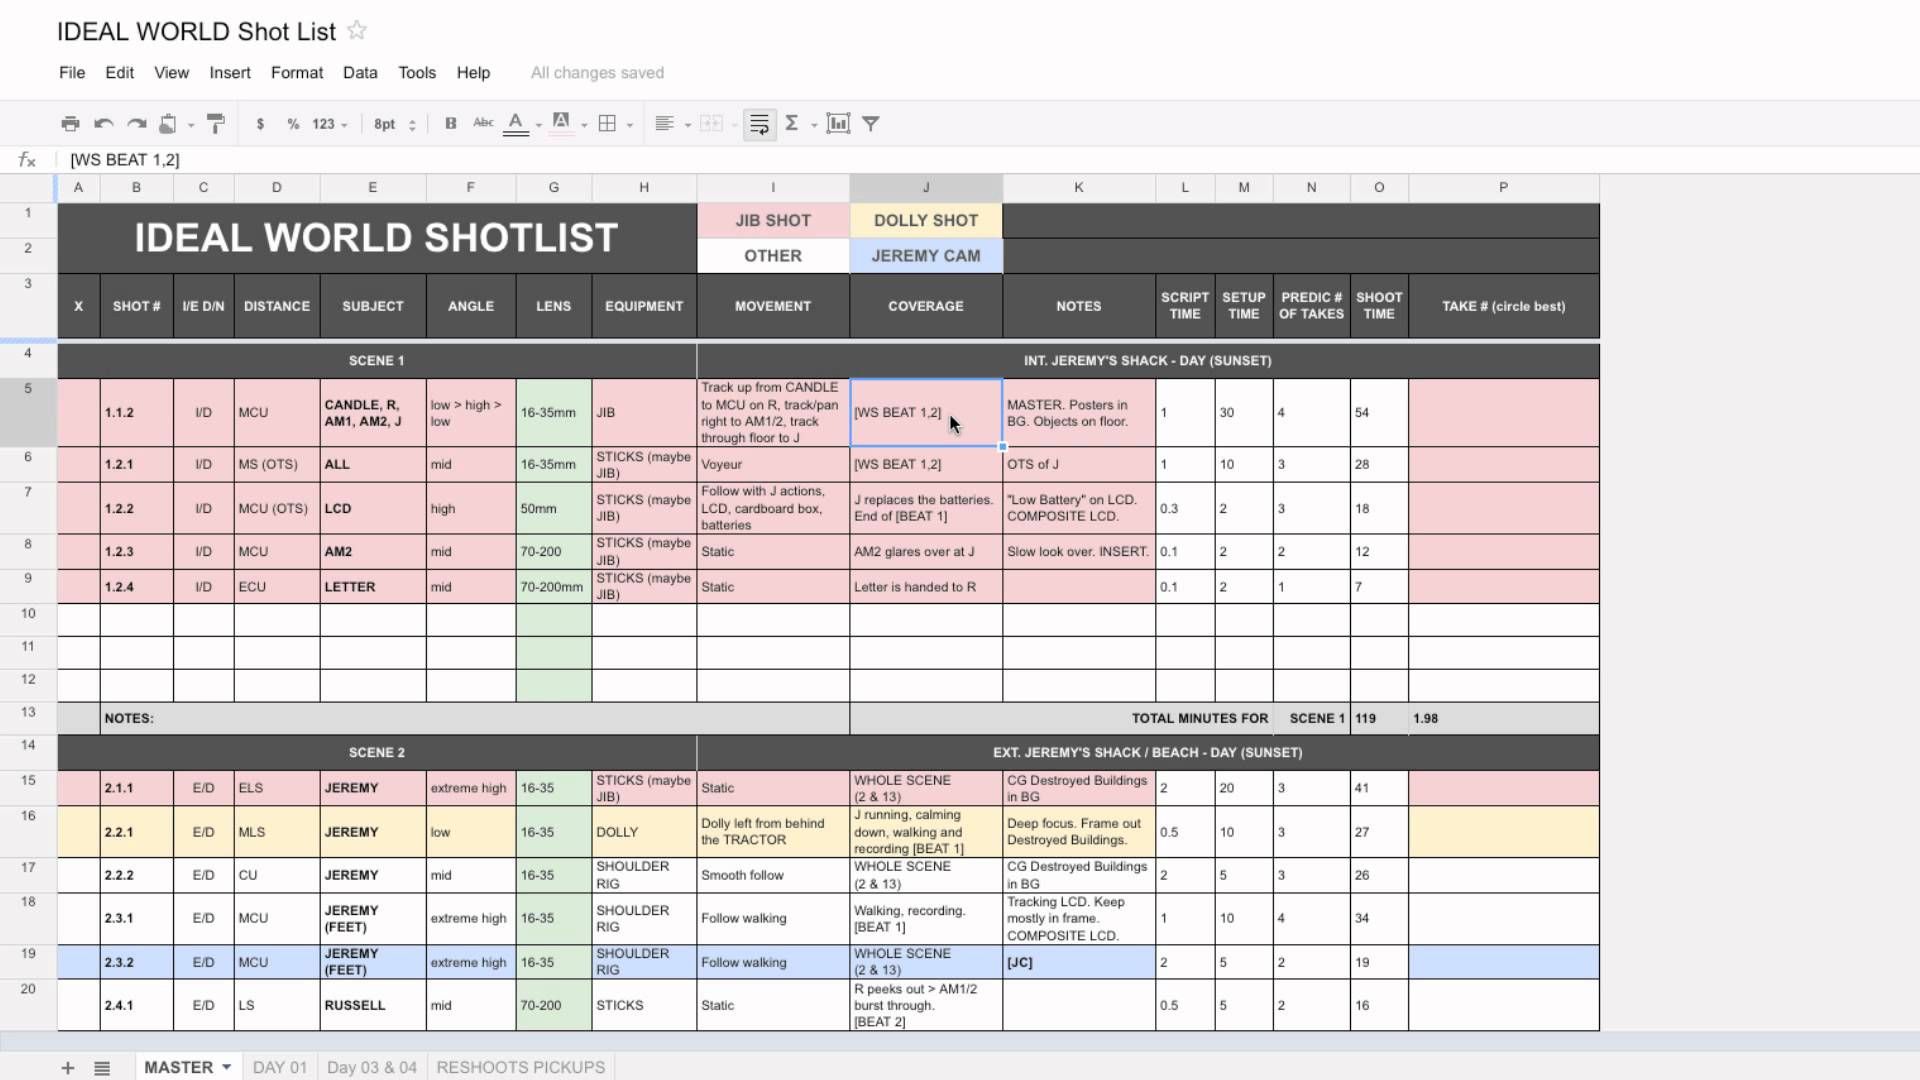Screen dimensions: 1920x1080
Task: Click the print icon in toolbar
Action: [x=70, y=123]
